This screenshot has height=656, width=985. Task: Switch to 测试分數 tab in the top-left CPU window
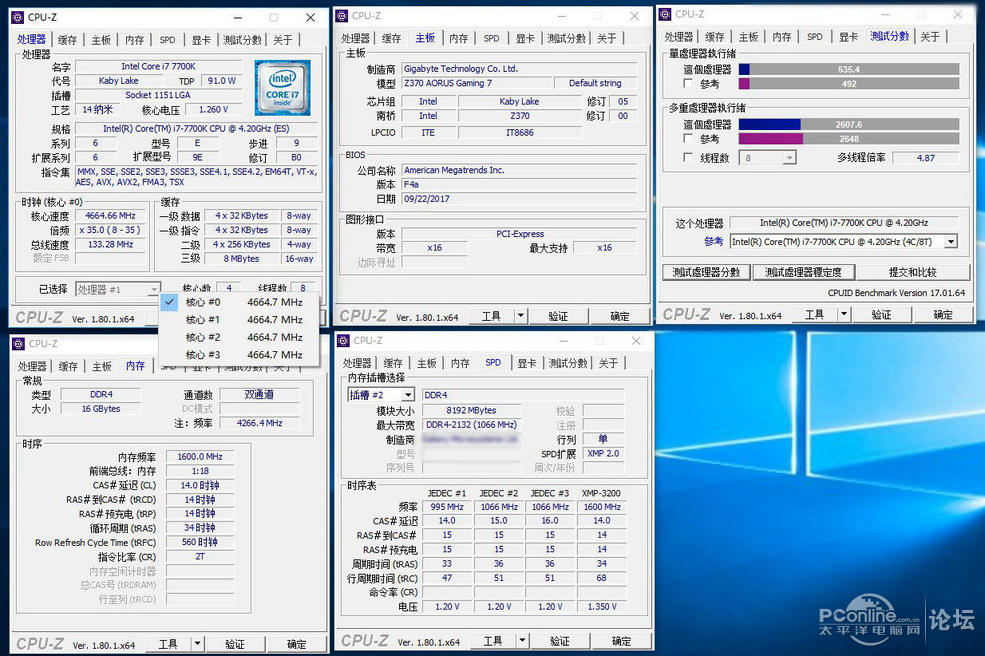pos(242,40)
